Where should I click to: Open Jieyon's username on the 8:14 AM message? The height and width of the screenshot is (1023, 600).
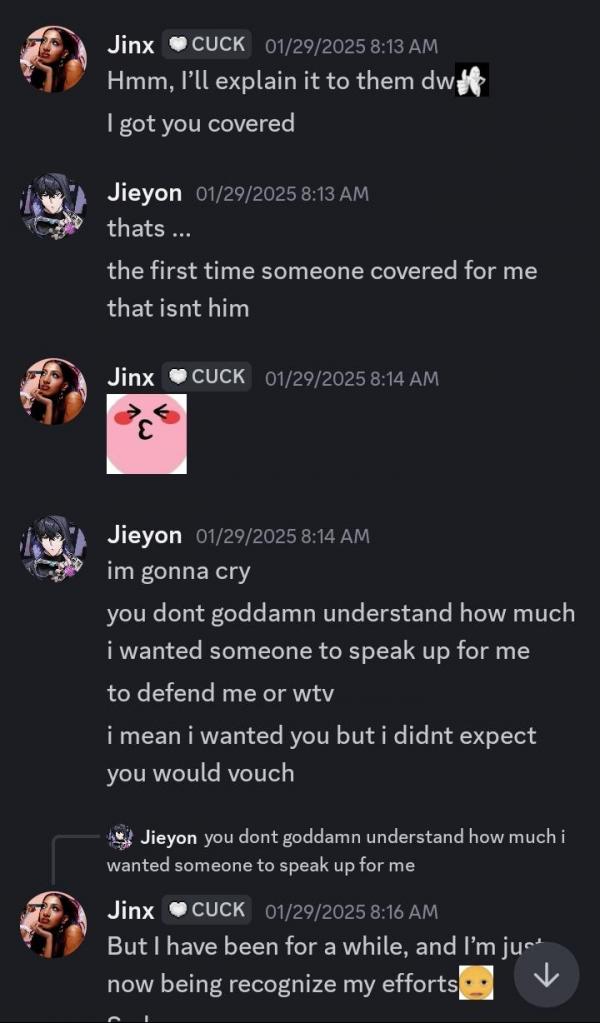pyautogui.click(x=144, y=536)
